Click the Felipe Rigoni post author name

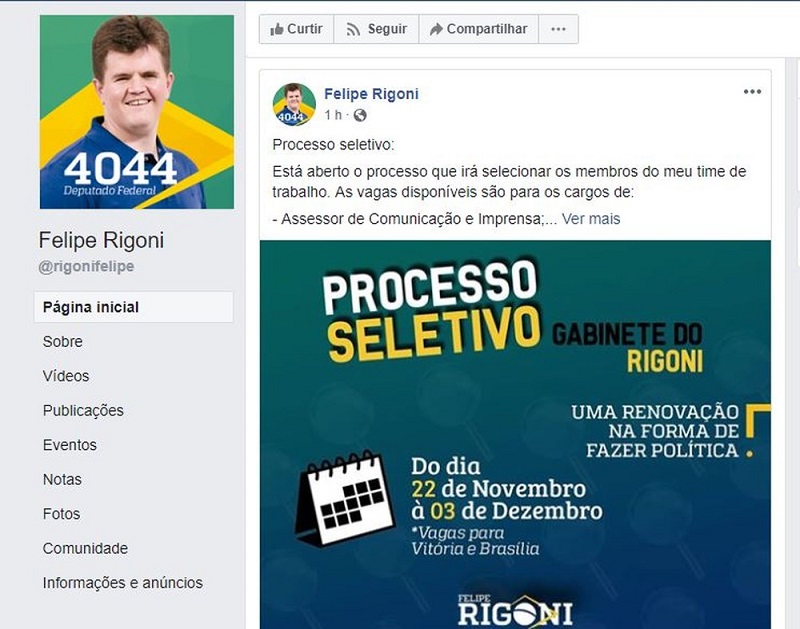(371, 94)
